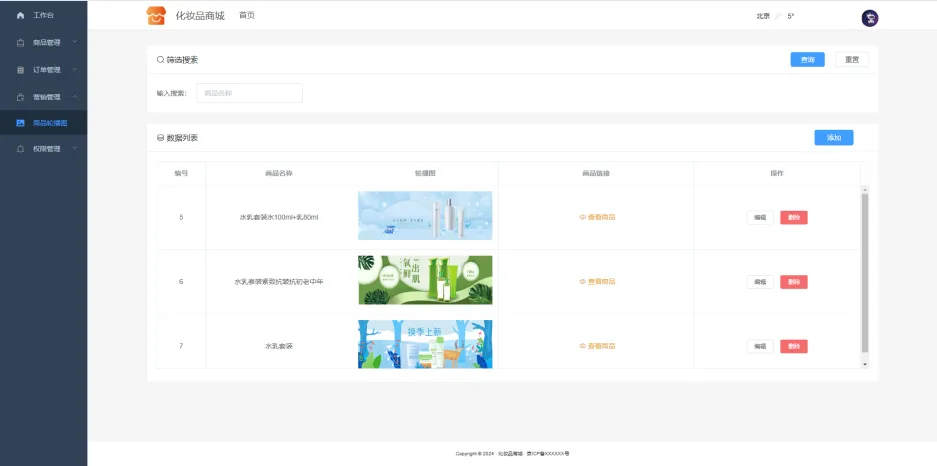This screenshot has height=466, width=937.
Task: Collapse the 营销管理 submenu chevron
Action: coord(74,97)
